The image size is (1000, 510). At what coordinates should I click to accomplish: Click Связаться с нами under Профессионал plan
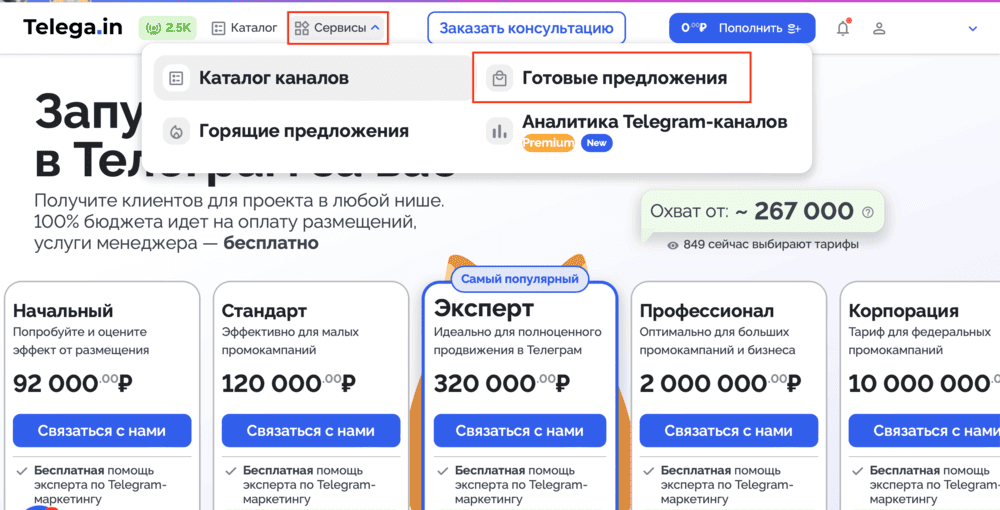pos(729,431)
